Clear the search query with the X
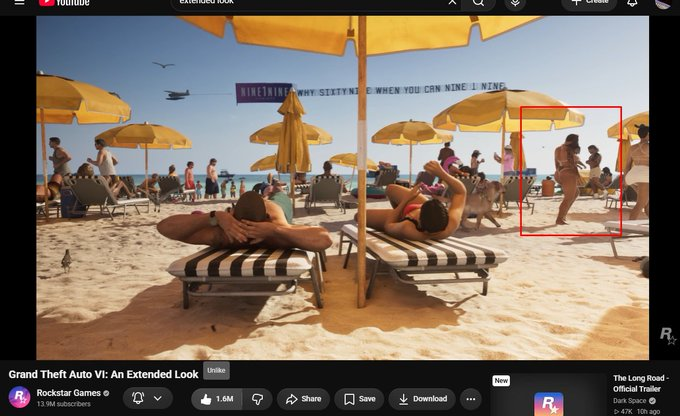This screenshot has width=680, height=416. 452,3
